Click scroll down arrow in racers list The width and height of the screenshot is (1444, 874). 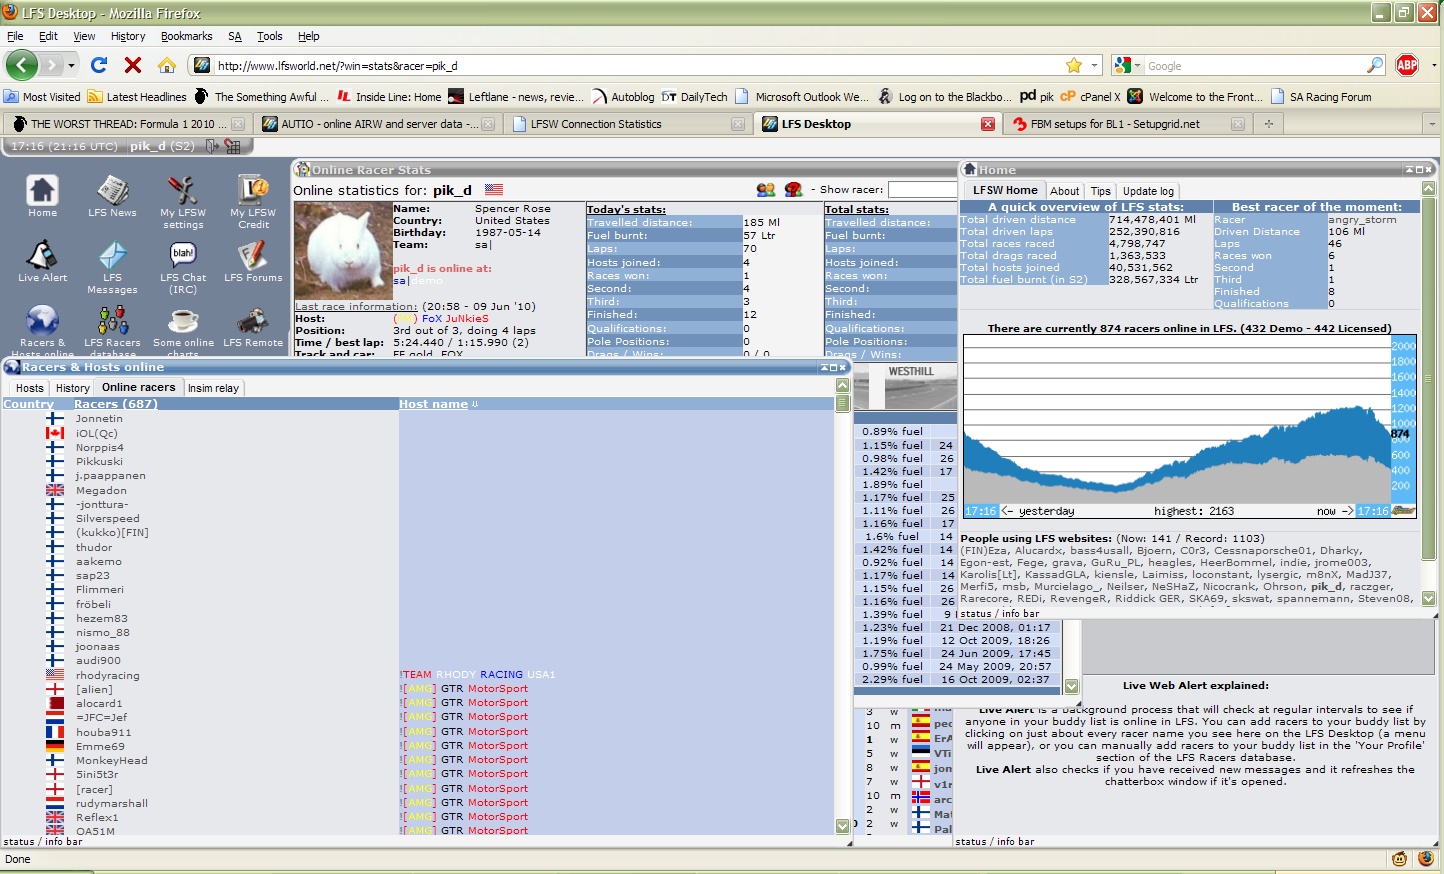click(842, 827)
